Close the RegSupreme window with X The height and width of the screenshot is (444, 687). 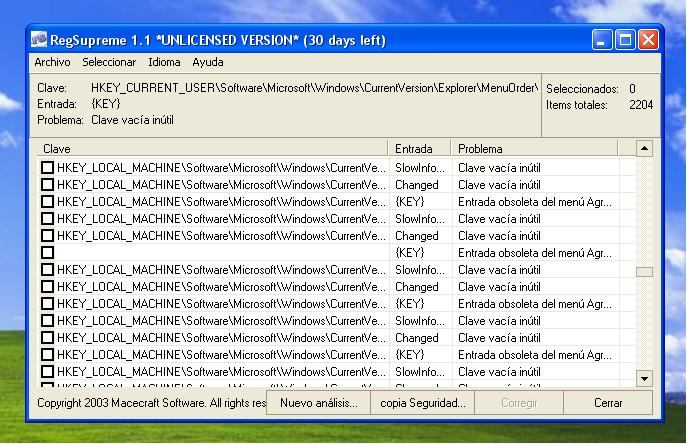(x=648, y=40)
